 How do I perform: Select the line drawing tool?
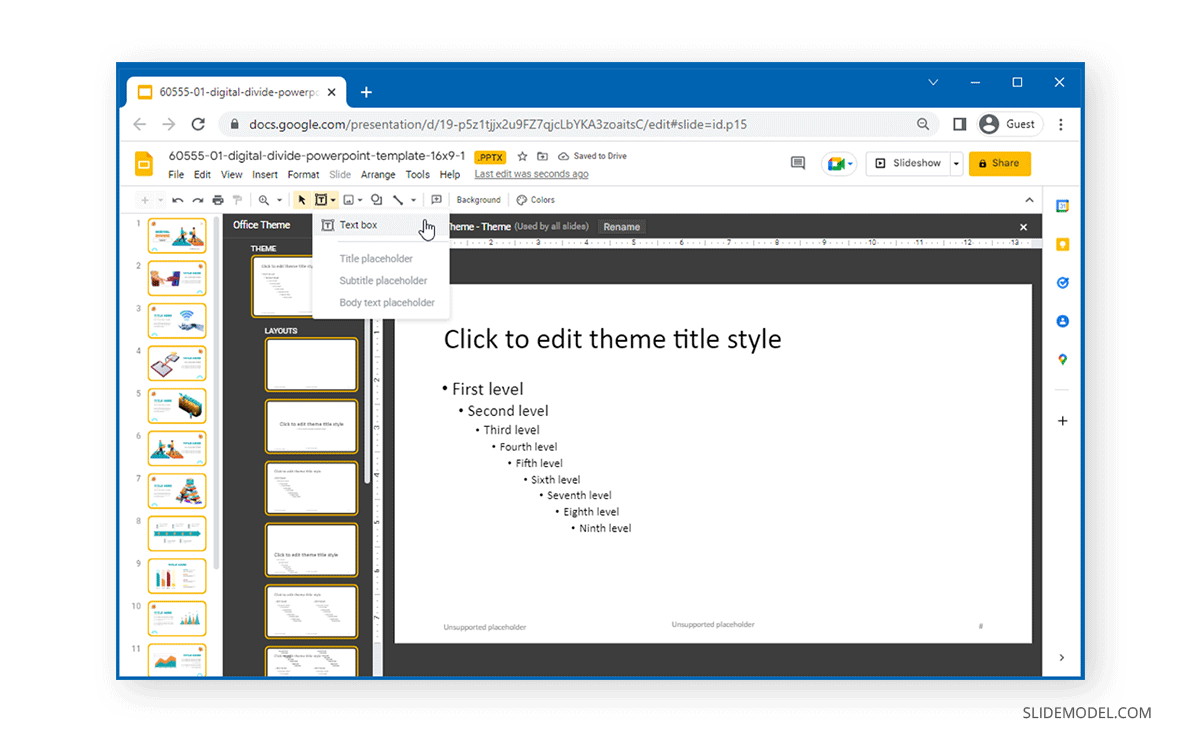399,199
